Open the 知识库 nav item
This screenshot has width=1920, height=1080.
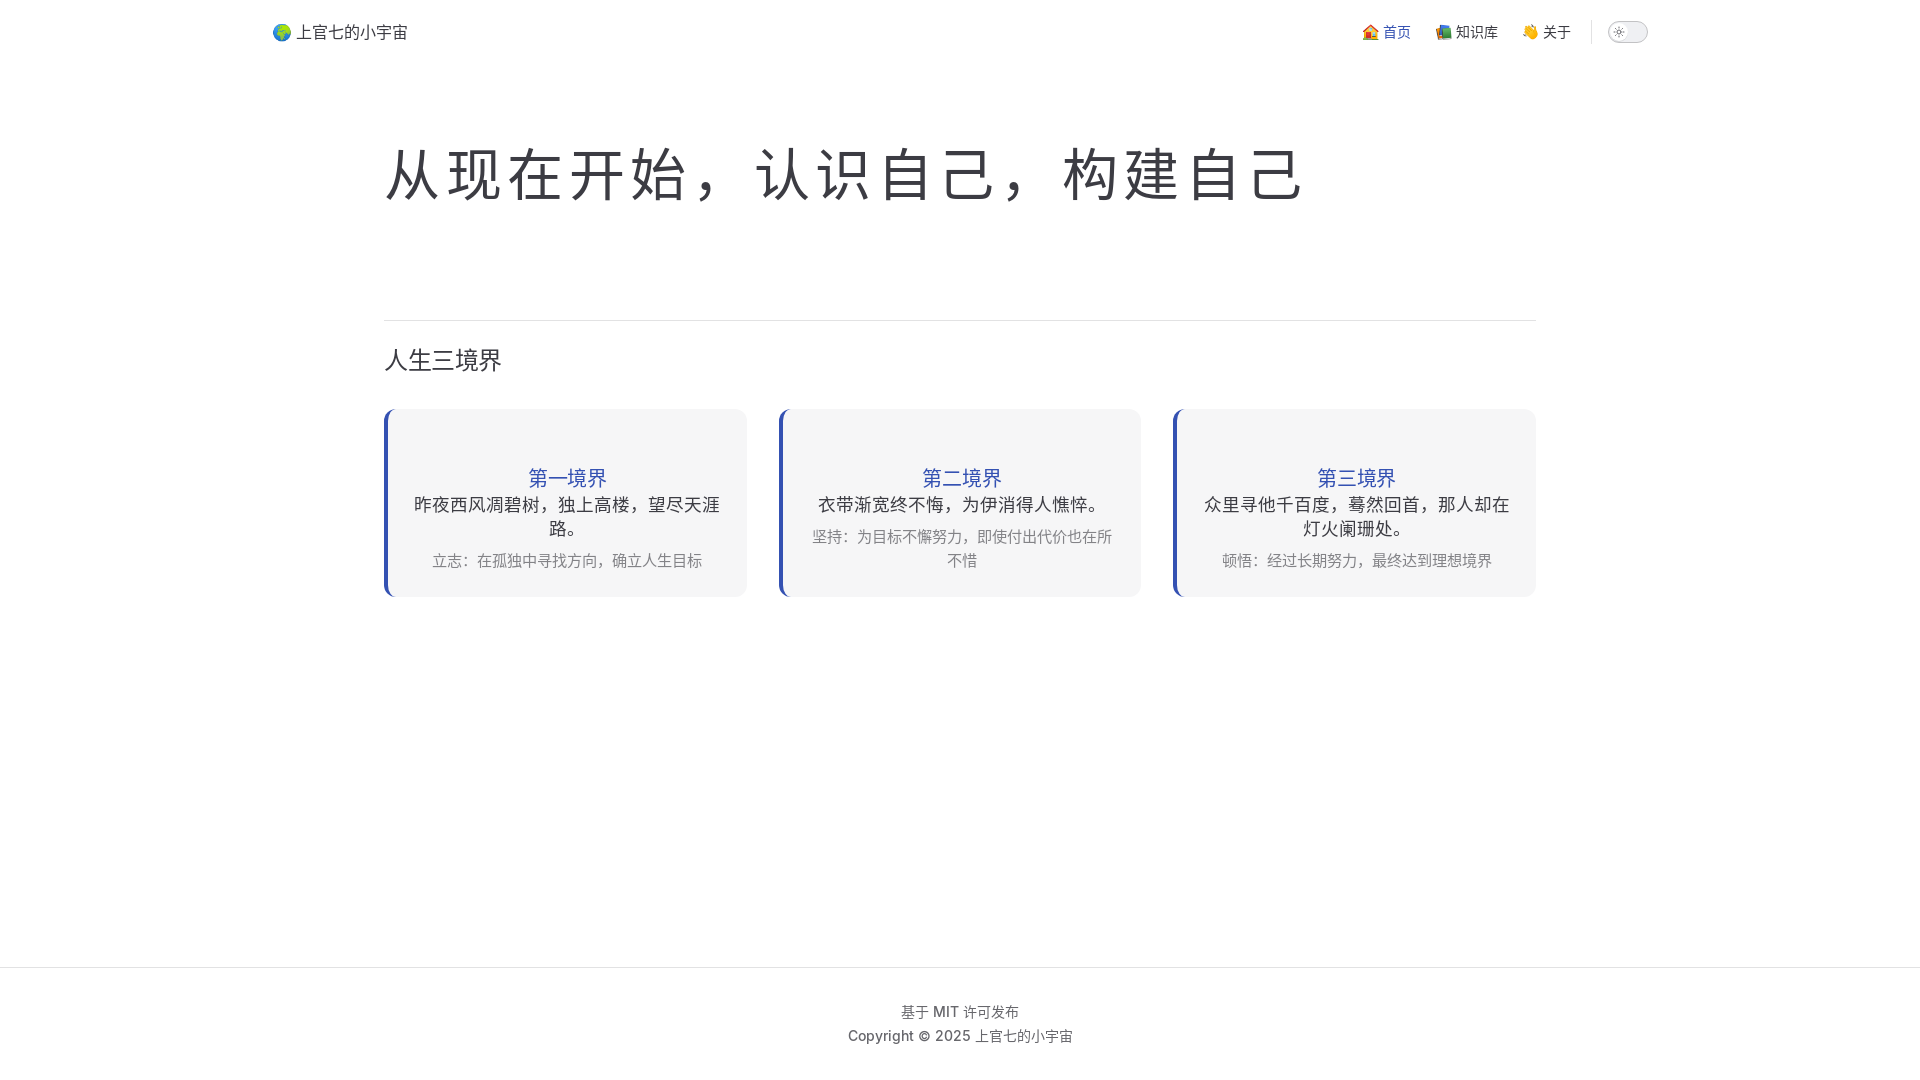(1466, 32)
